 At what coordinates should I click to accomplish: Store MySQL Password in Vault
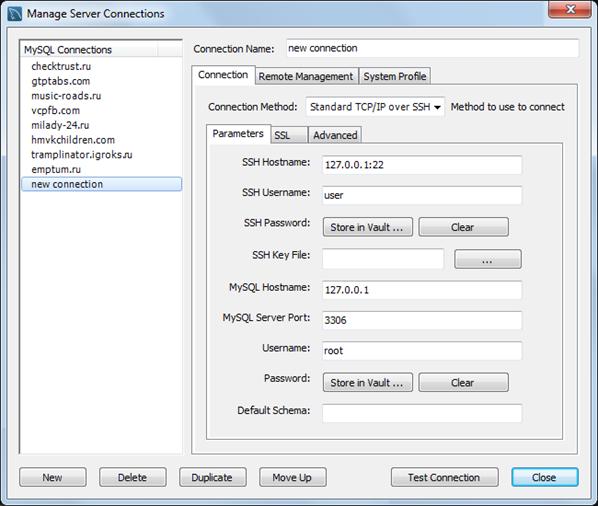368,382
